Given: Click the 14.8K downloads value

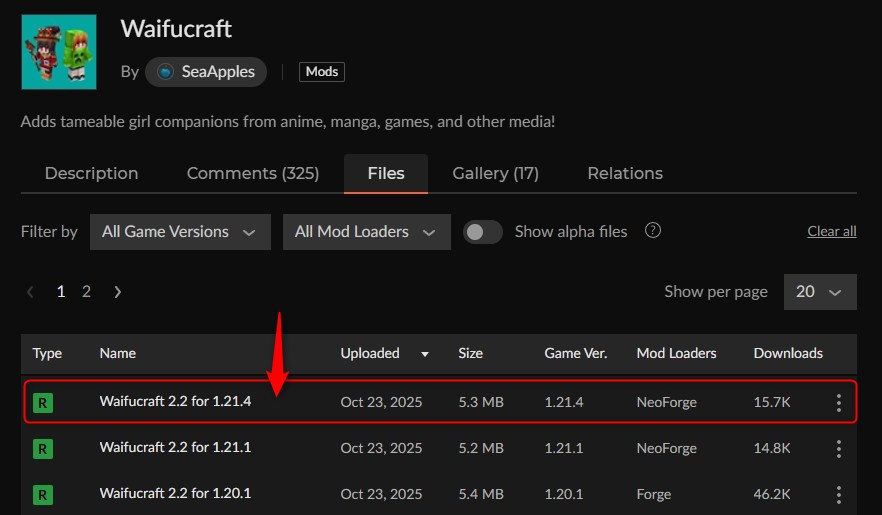Looking at the screenshot, I should pyautogui.click(x=772, y=448).
